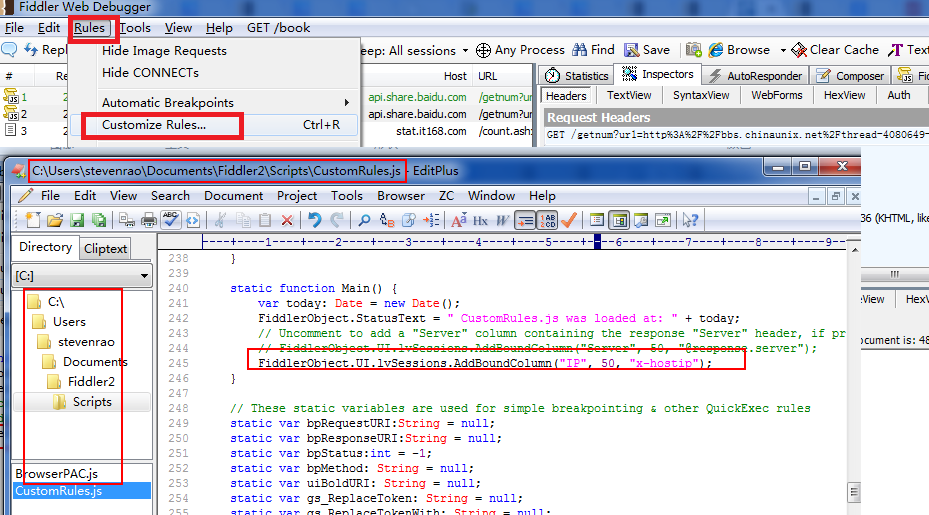Click the red X Delete icon
This screenshot has height=515, width=929.
(x=287, y=220)
